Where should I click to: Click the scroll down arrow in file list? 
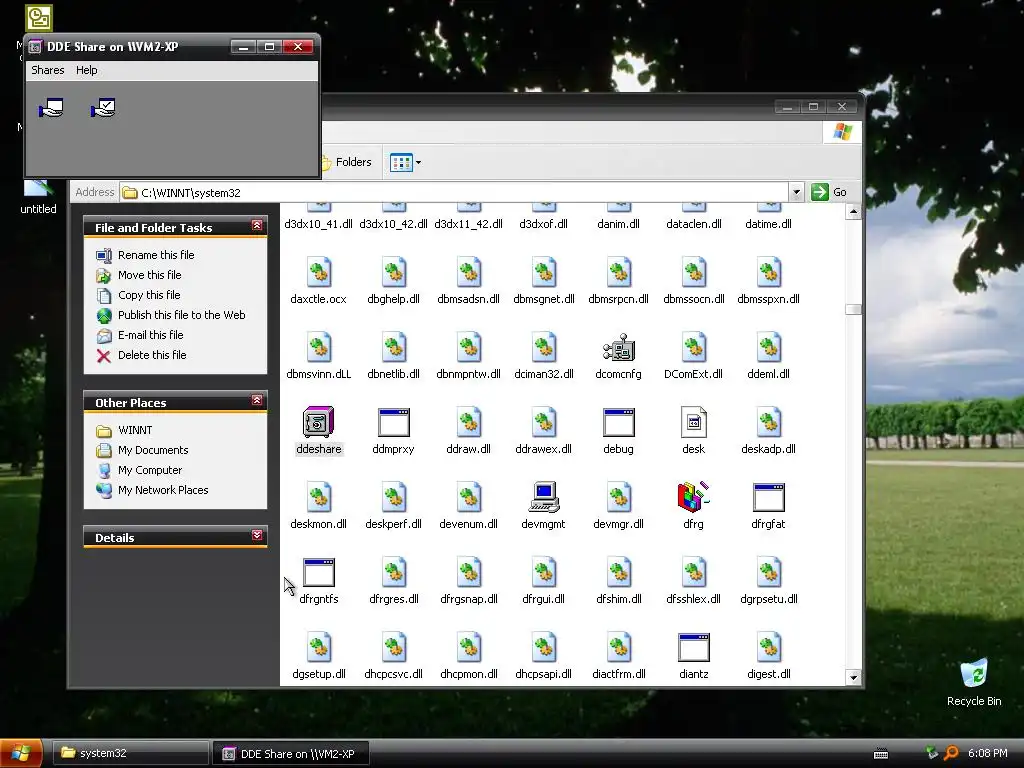853,677
